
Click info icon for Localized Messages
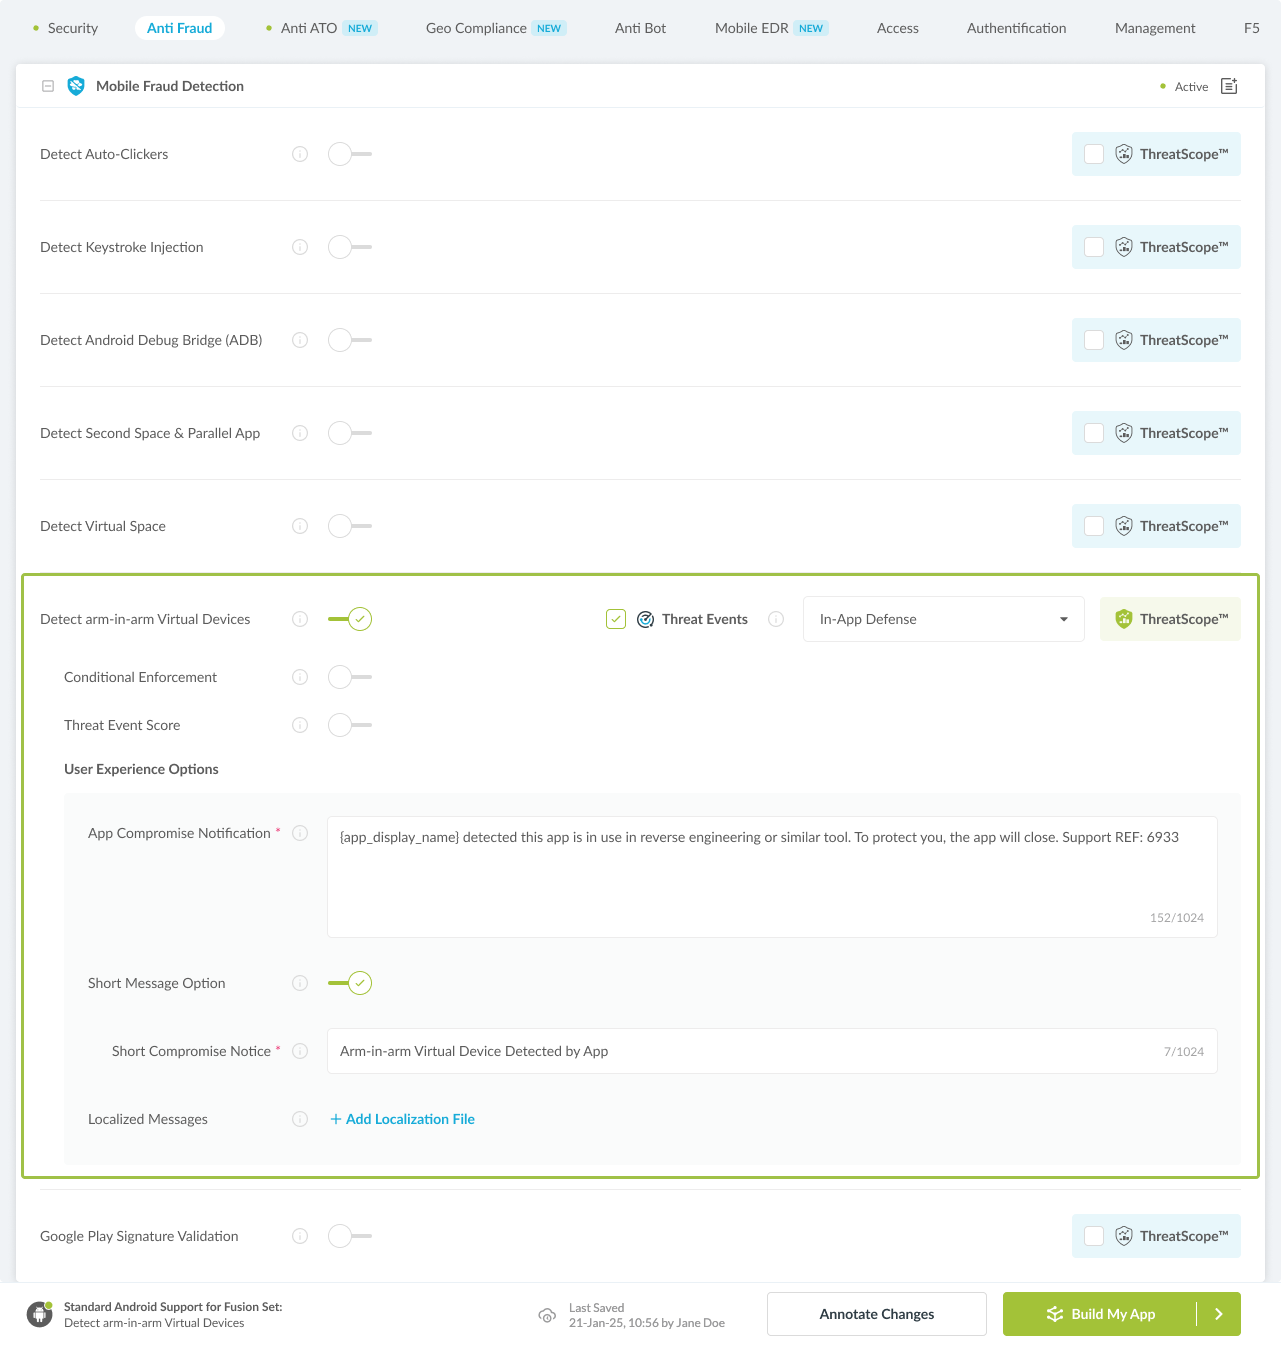[300, 1119]
